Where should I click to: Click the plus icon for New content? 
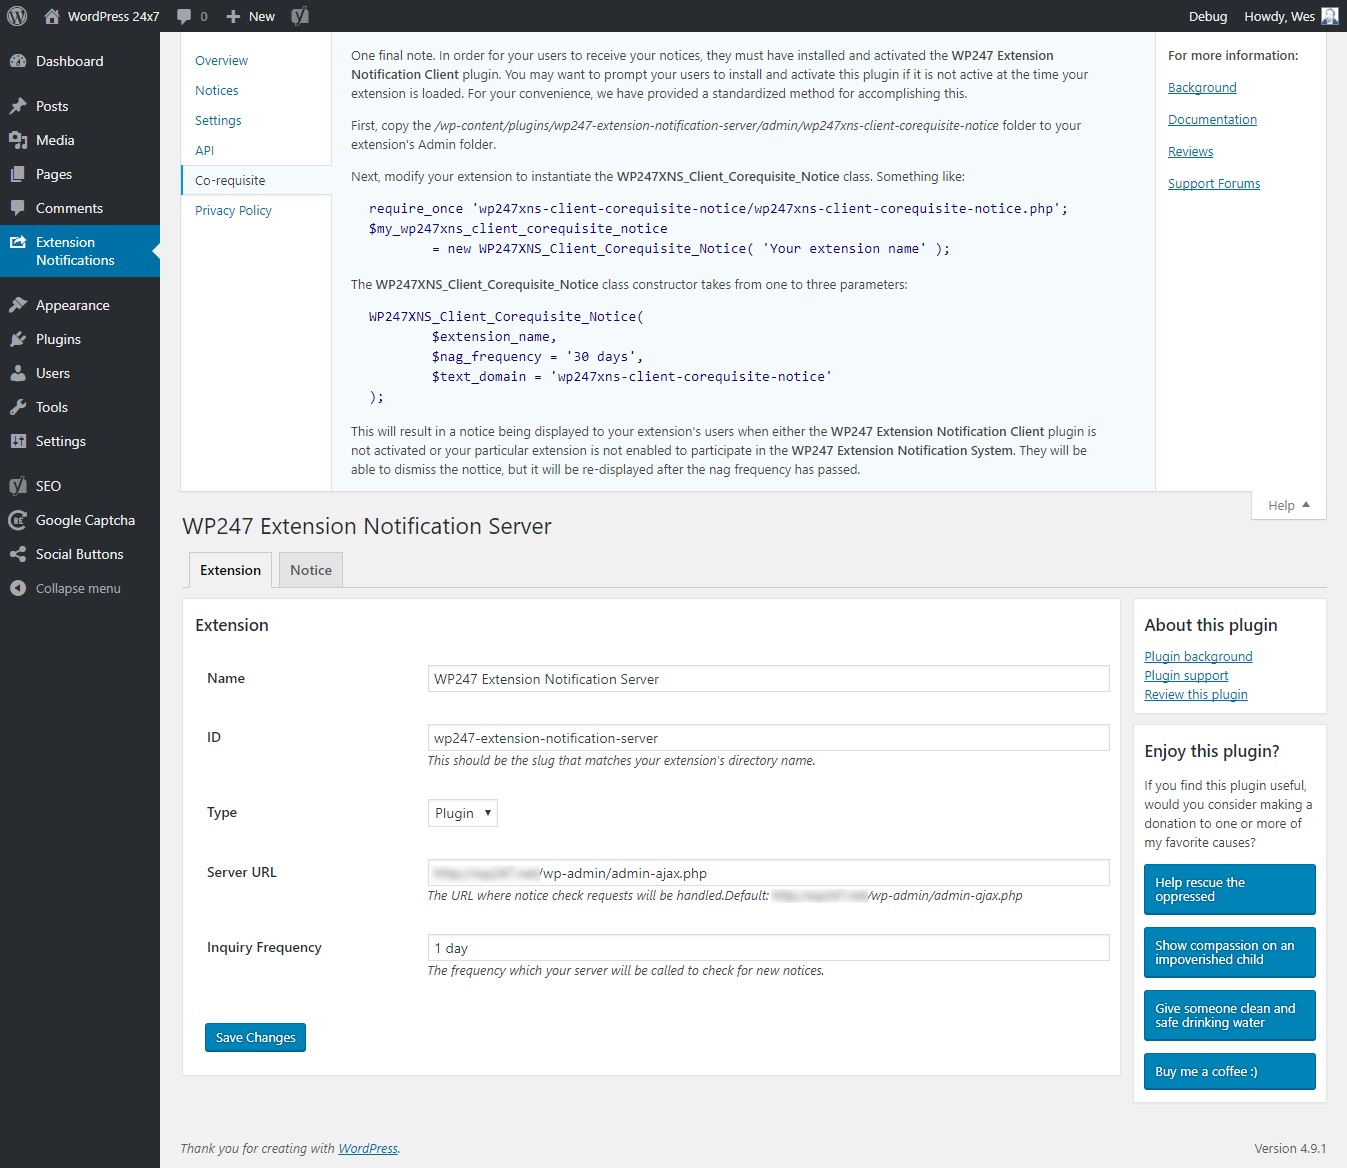click(x=233, y=16)
